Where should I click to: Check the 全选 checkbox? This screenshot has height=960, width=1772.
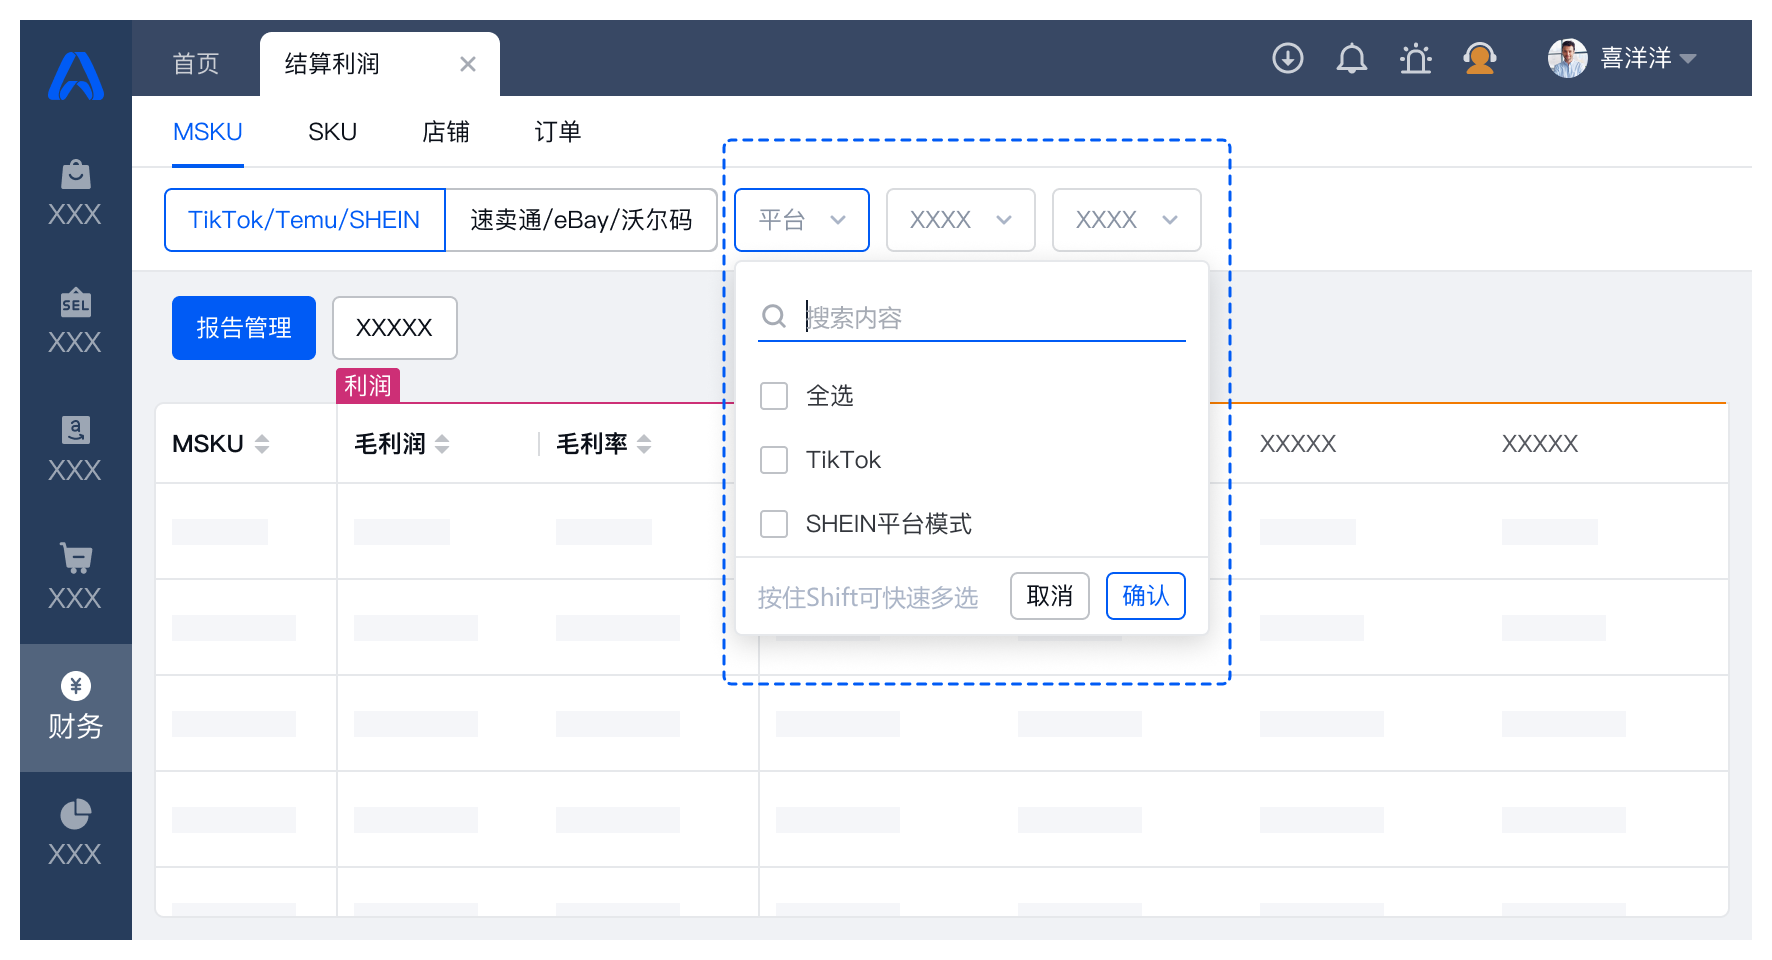(x=774, y=396)
